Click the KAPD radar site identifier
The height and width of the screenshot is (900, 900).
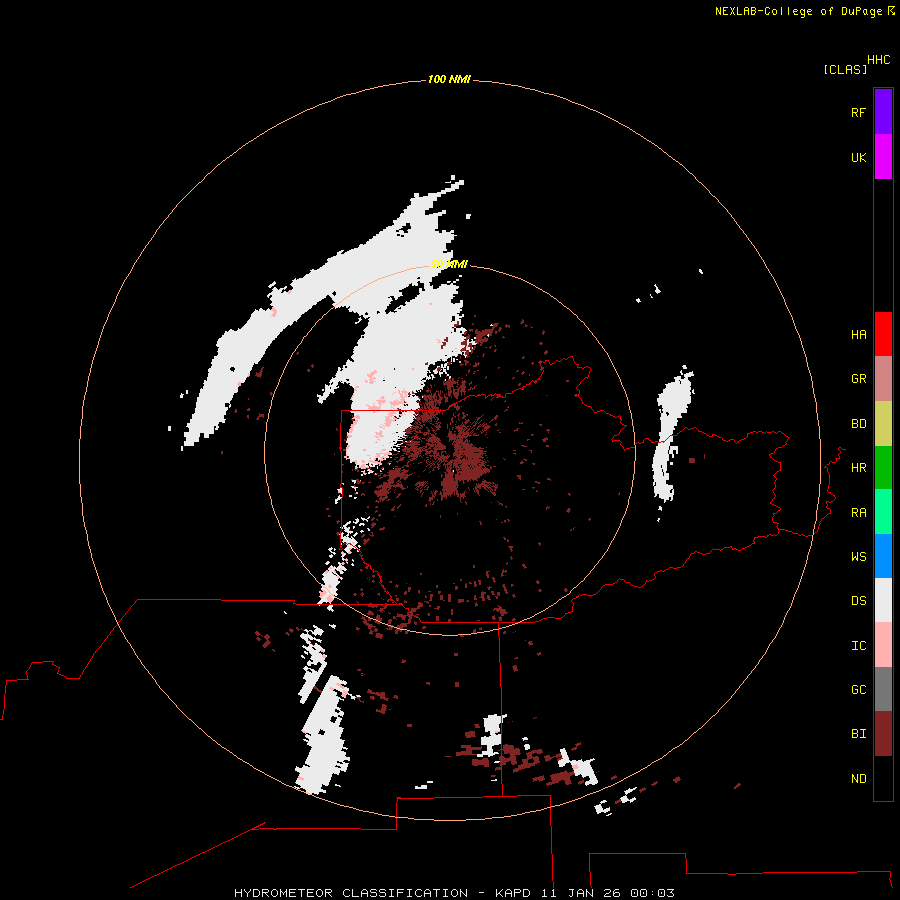[514, 893]
